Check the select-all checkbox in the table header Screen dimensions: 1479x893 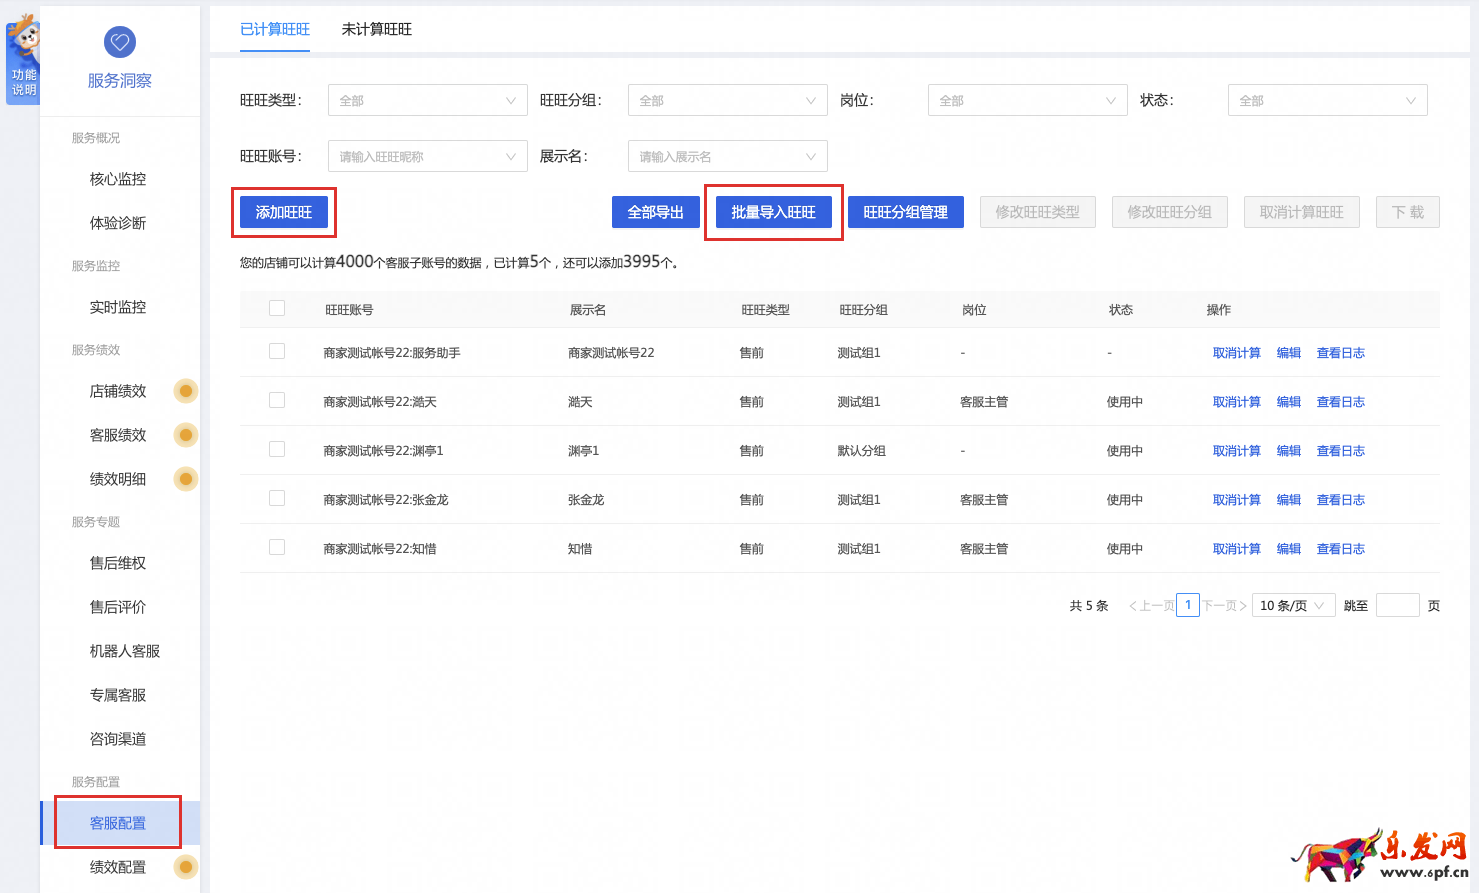pos(277,309)
